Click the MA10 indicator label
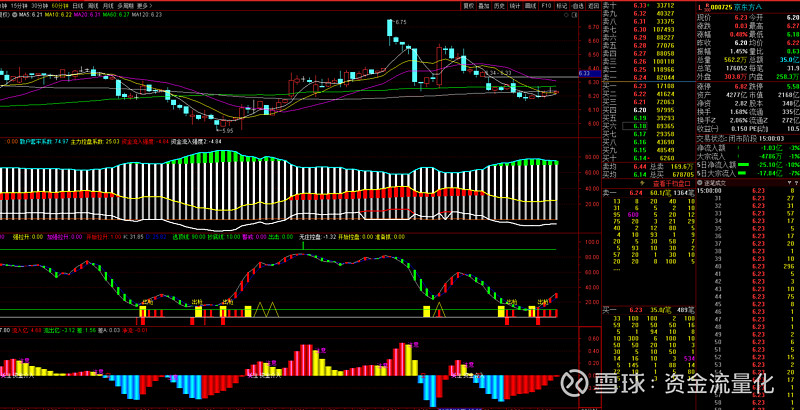The image size is (800, 410). coord(58,15)
